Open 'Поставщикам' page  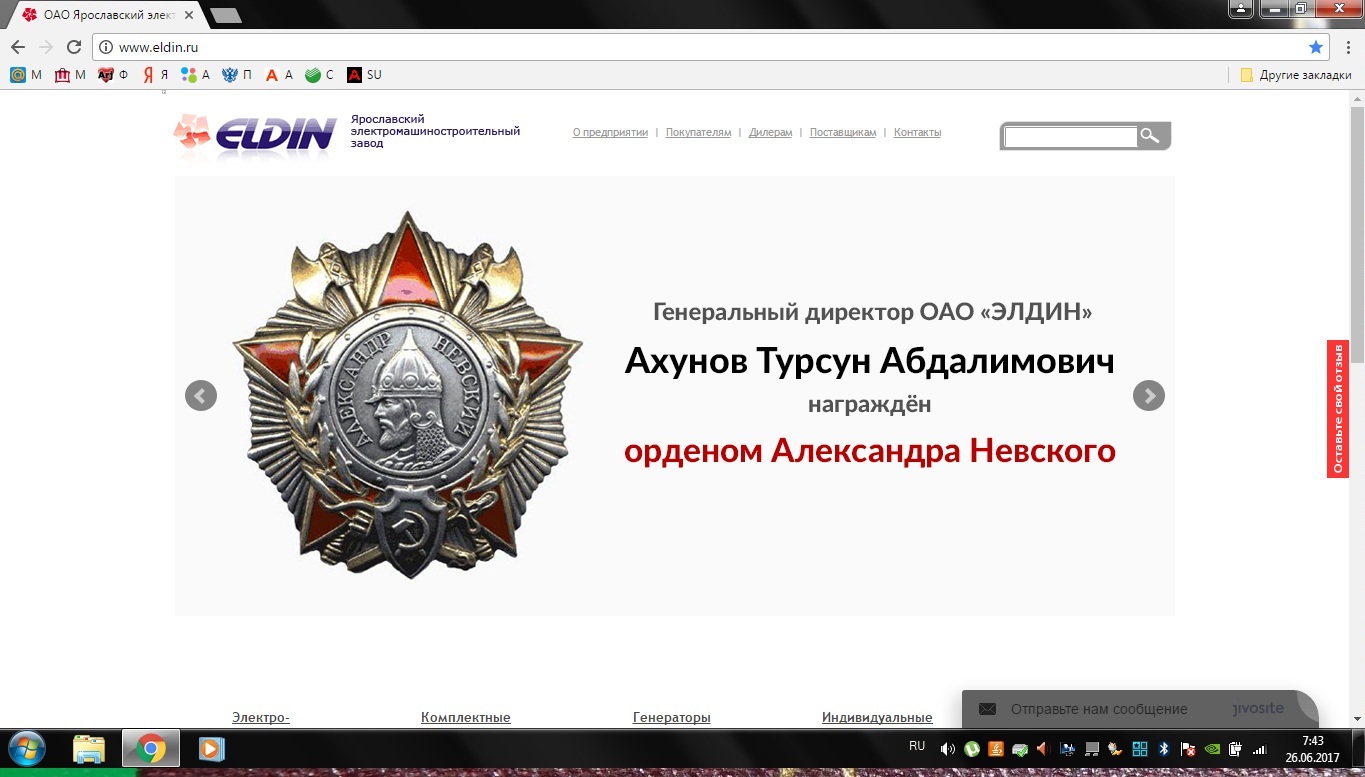point(842,132)
